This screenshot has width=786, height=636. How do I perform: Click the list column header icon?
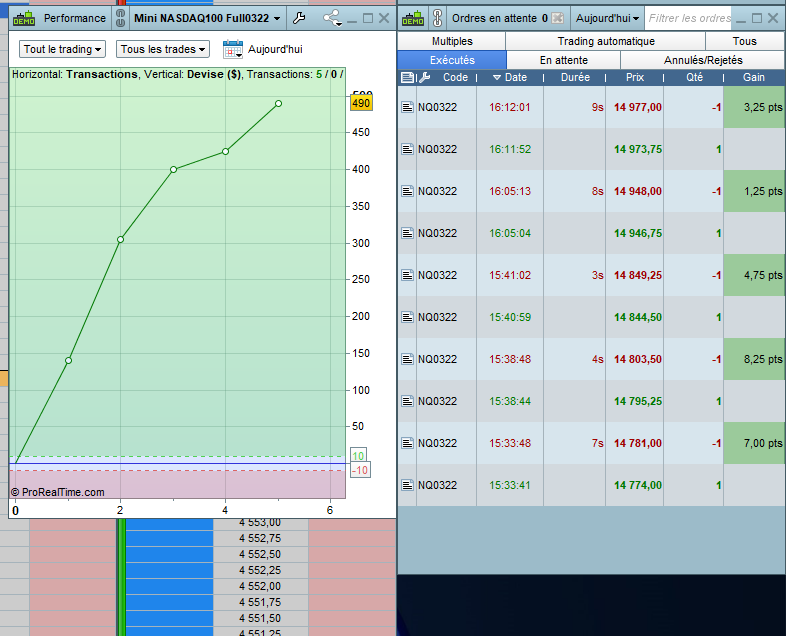(x=407, y=77)
